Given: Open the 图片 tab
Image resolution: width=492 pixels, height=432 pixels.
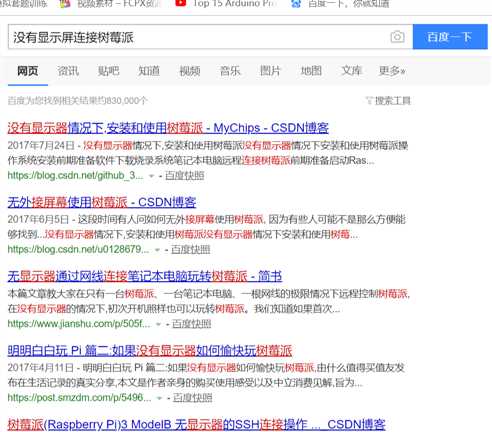Looking at the screenshot, I should pyautogui.click(x=270, y=71).
